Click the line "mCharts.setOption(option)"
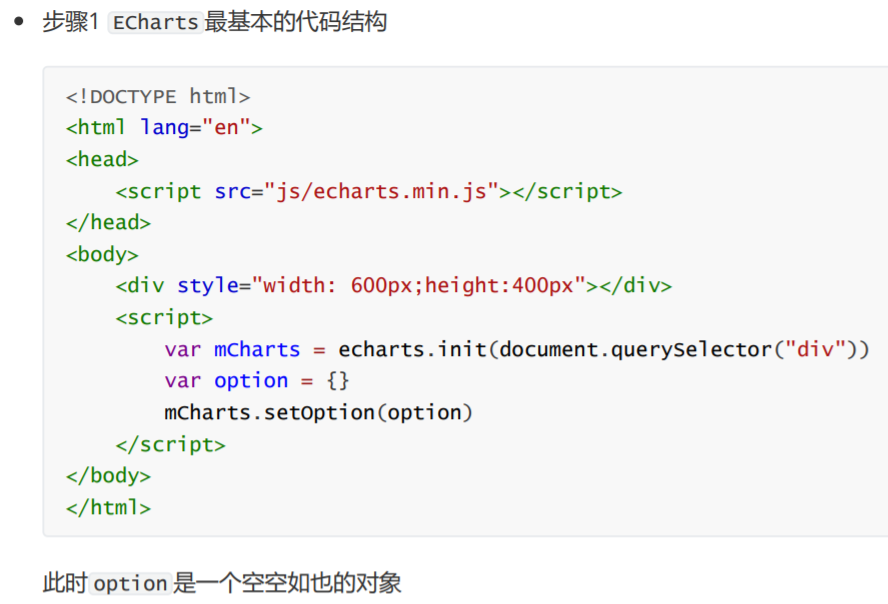Image resolution: width=888 pixels, height=604 pixels. point(318,413)
